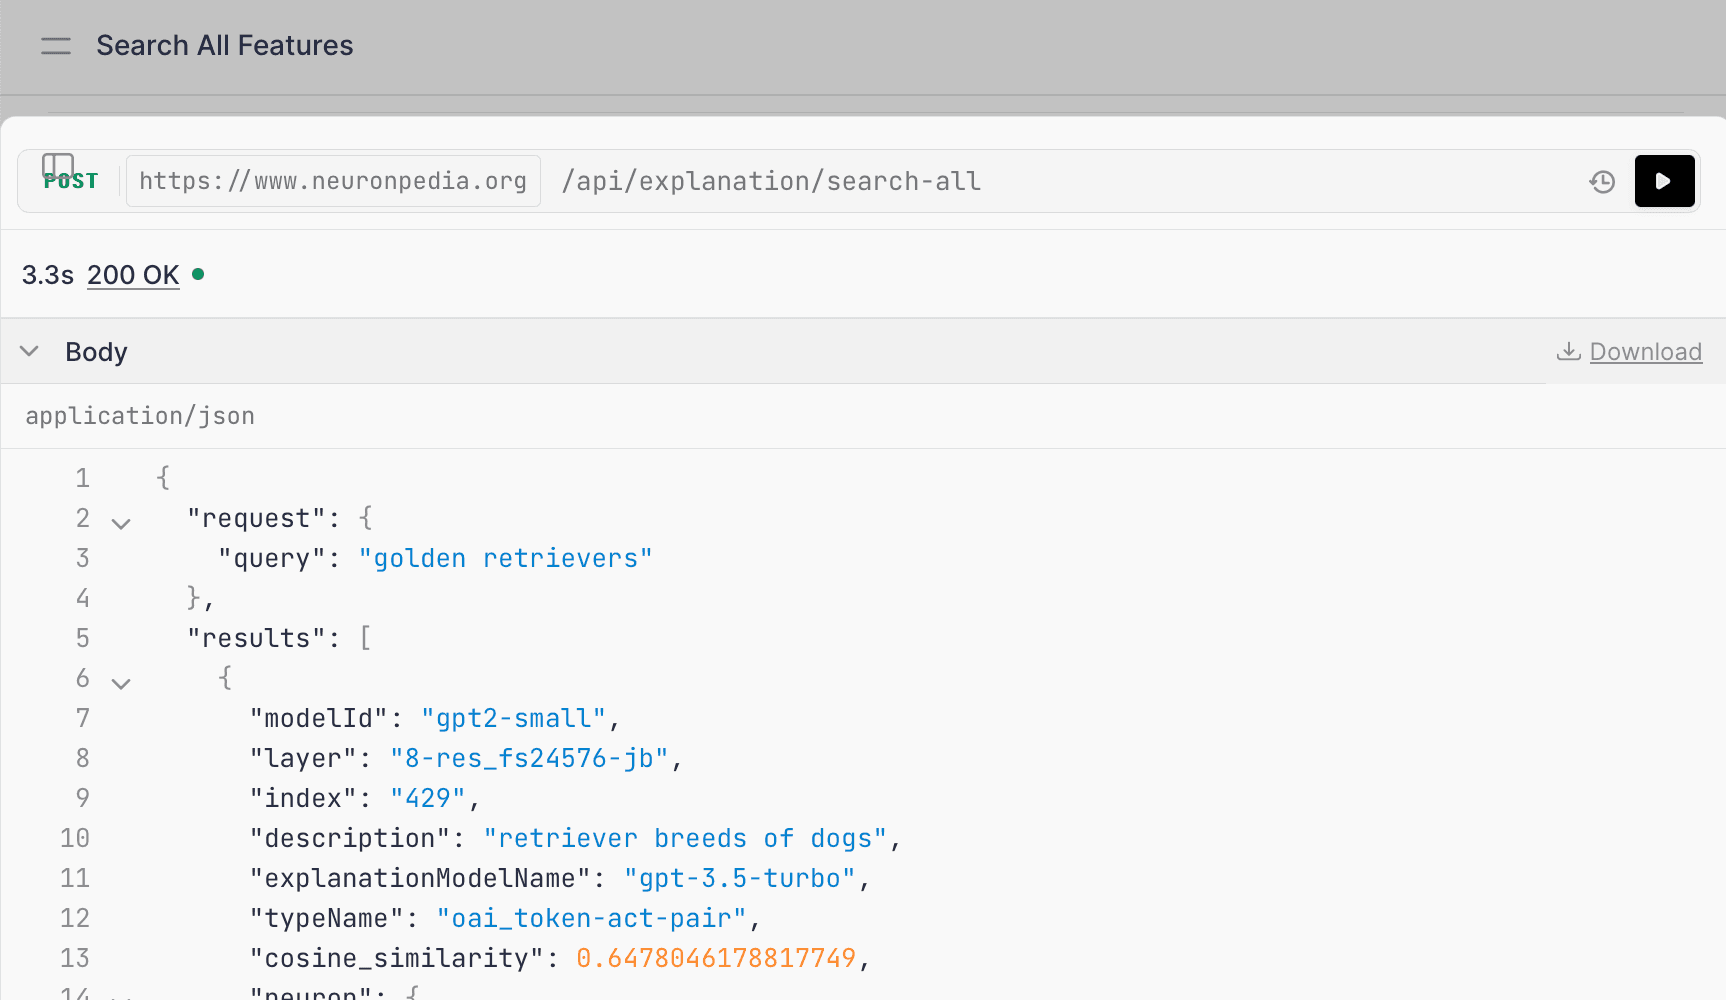
Task: Open the request history clock icon
Action: 1602,181
